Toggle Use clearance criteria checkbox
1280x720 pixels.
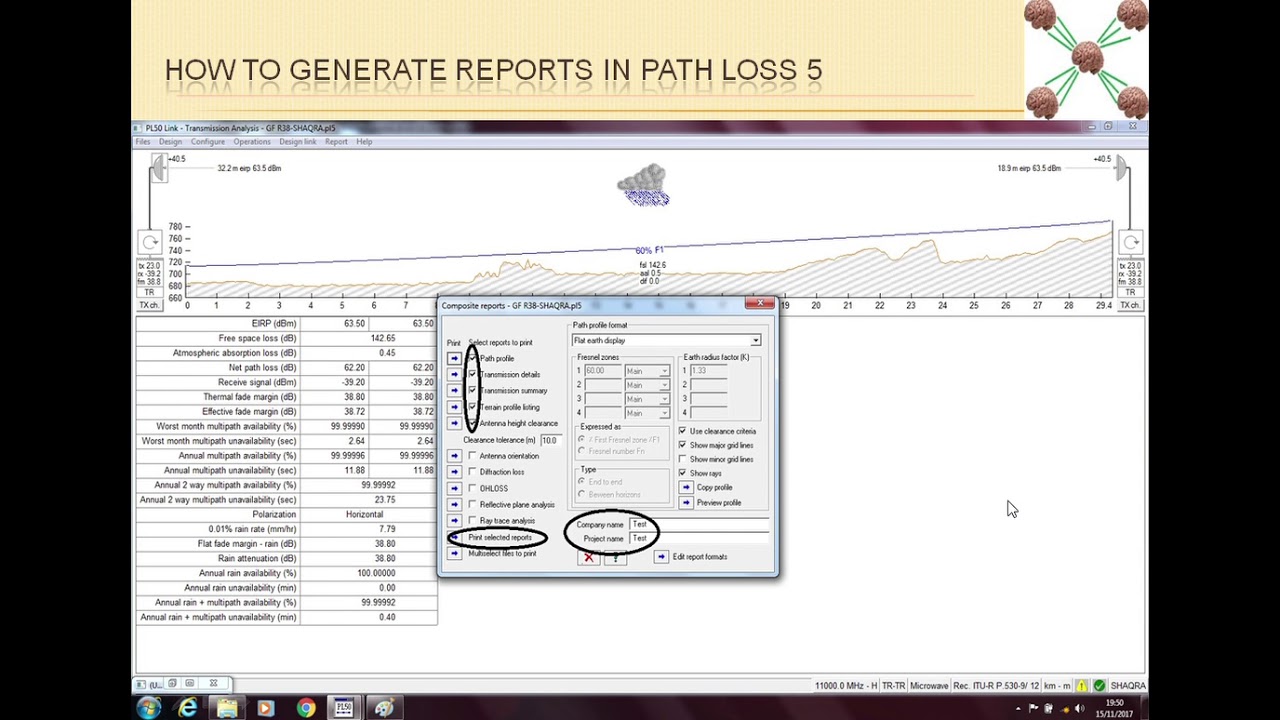pos(683,431)
